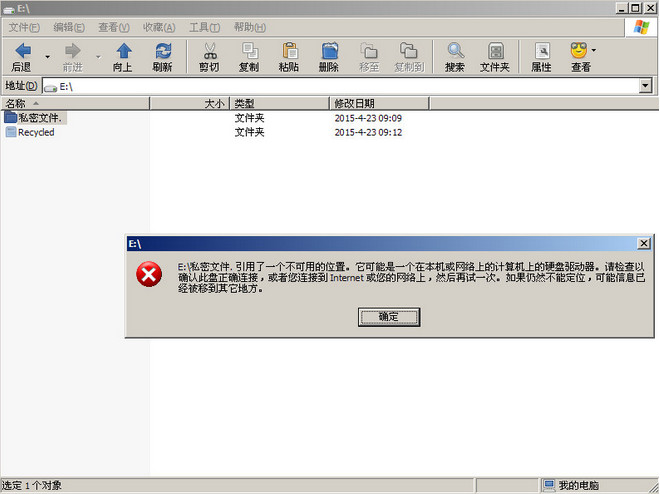Sort by 修改日期 column header

point(379,104)
